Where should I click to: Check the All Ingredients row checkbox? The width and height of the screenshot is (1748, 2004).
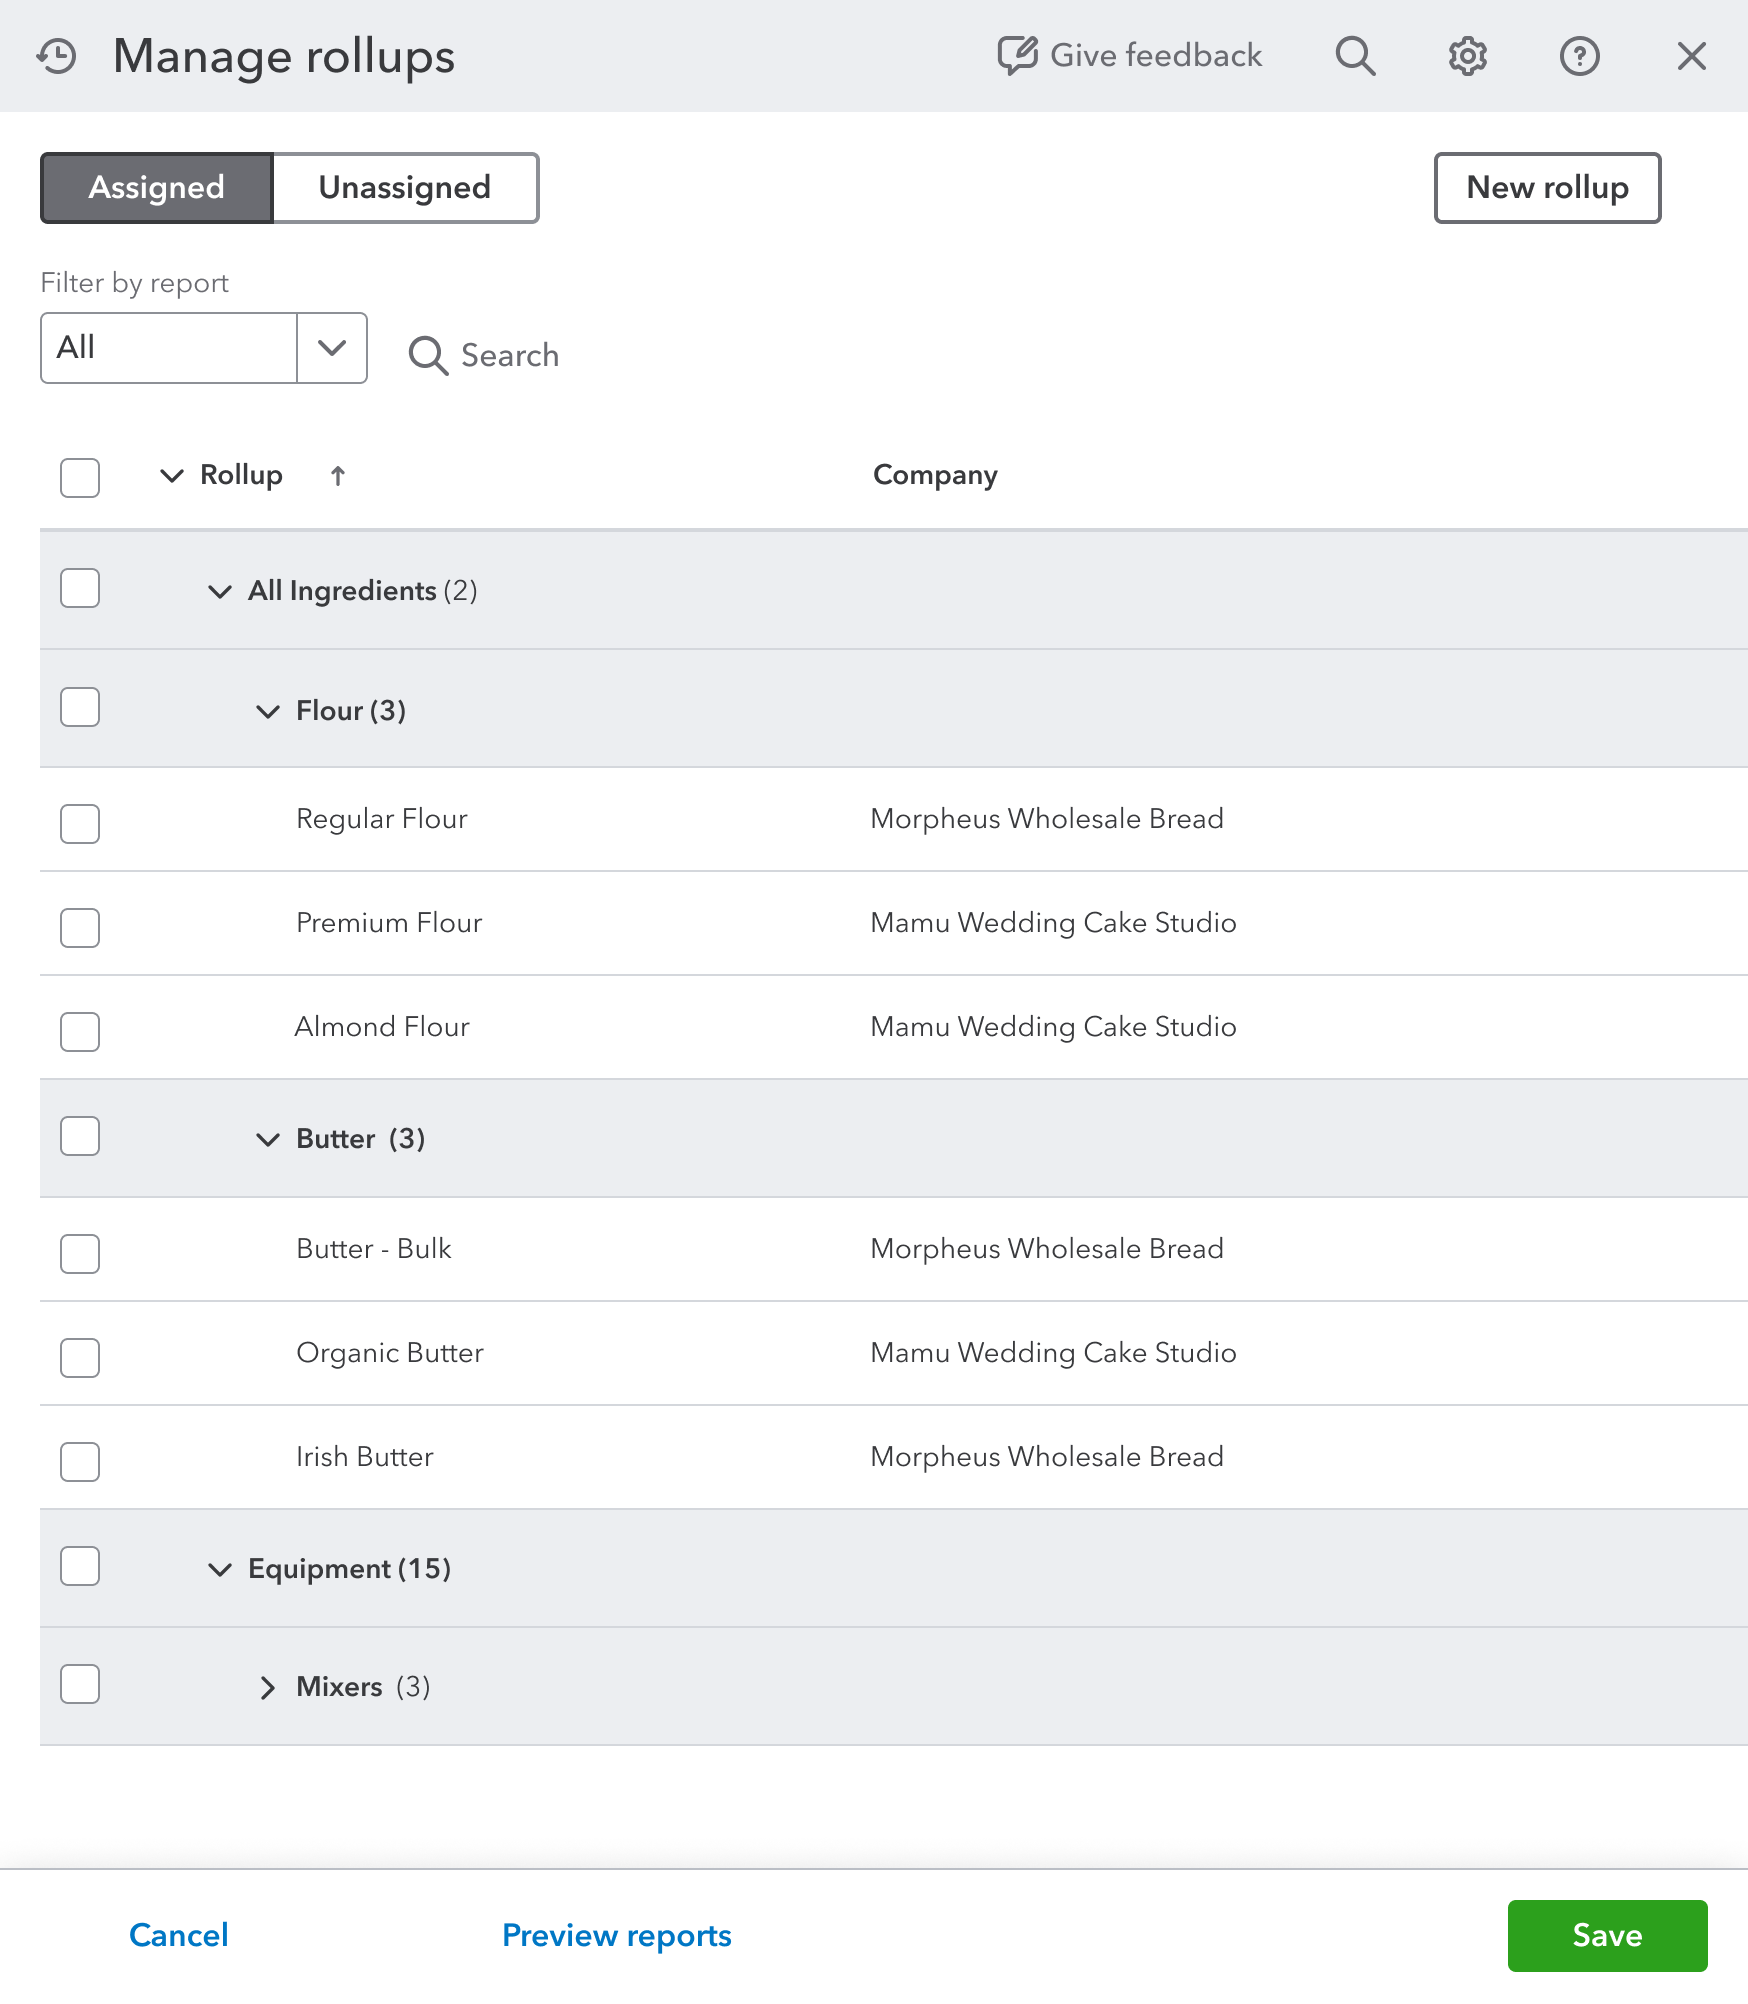80,588
